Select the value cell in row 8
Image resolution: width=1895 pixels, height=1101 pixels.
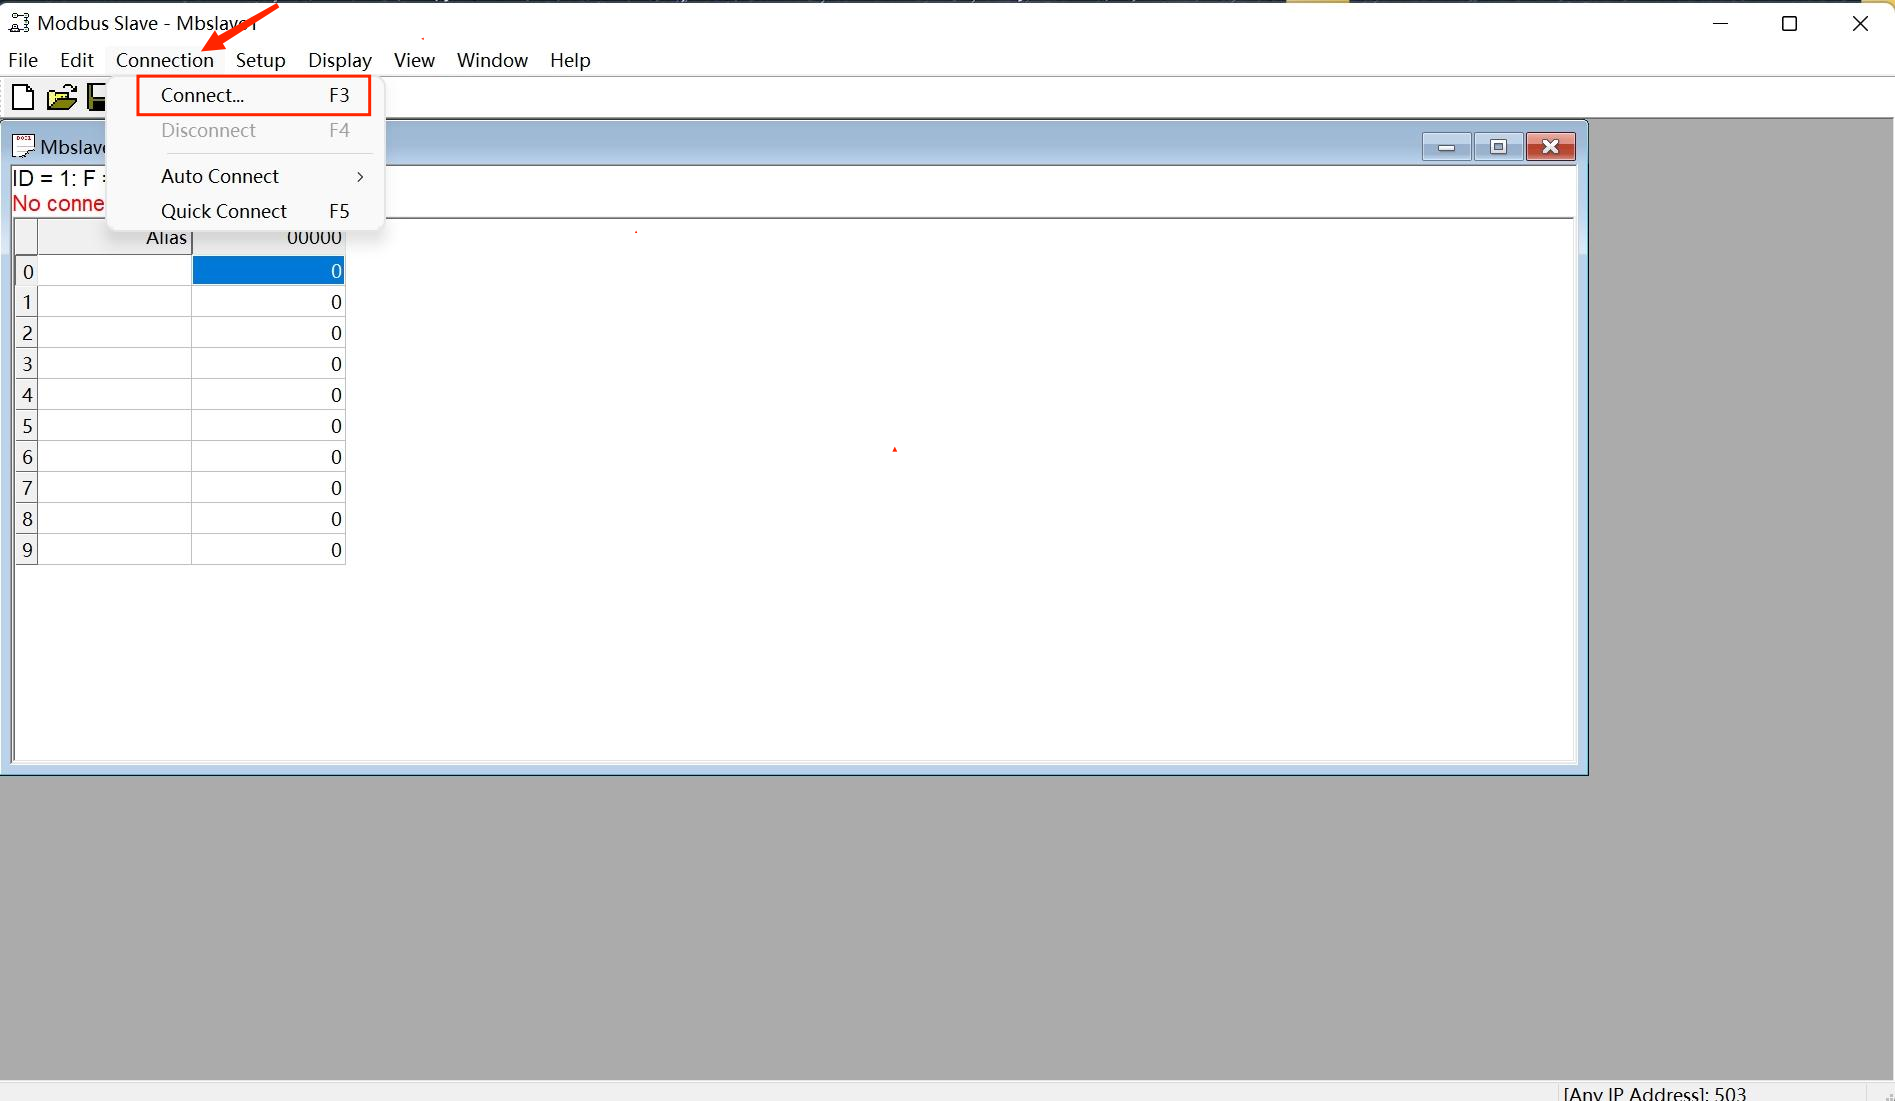pos(269,519)
